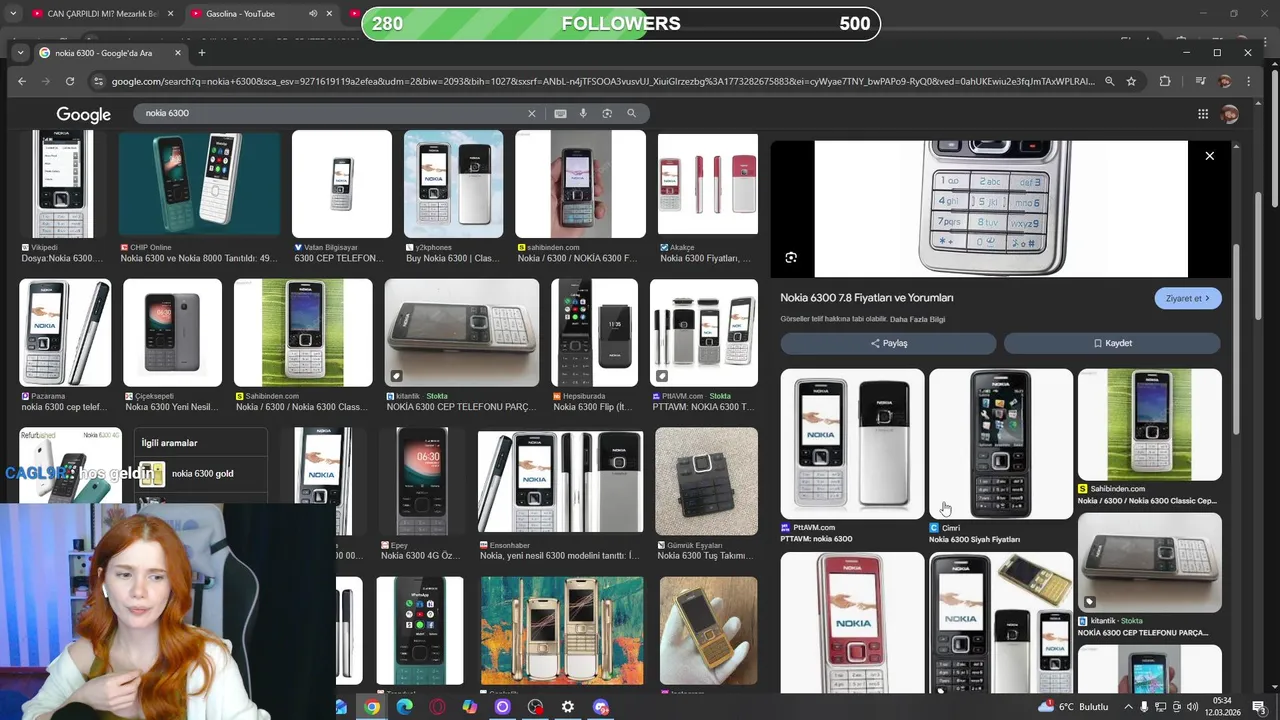Image resolution: width=1280 pixels, height=720 pixels.
Task: Open the large Nokia keypad preview image
Action: (1001, 208)
